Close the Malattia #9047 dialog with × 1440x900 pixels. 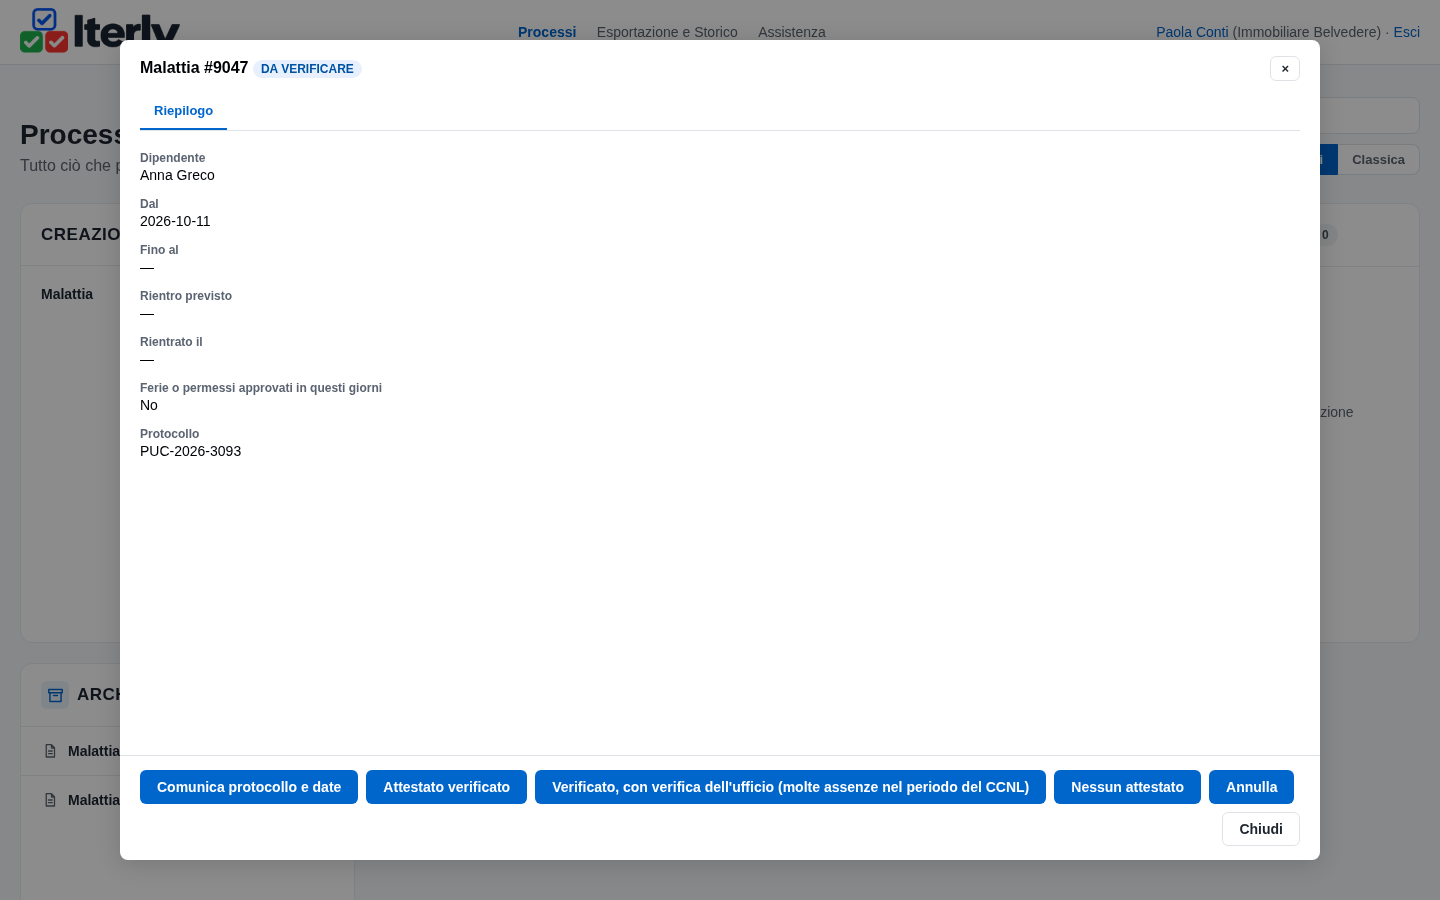click(x=1285, y=68)
